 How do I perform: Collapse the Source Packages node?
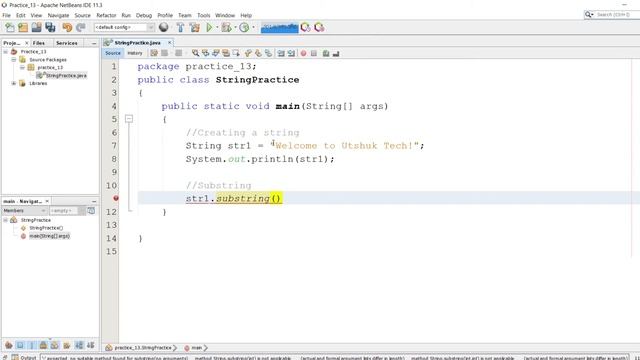pyautogui.click(x=13, y=60)
